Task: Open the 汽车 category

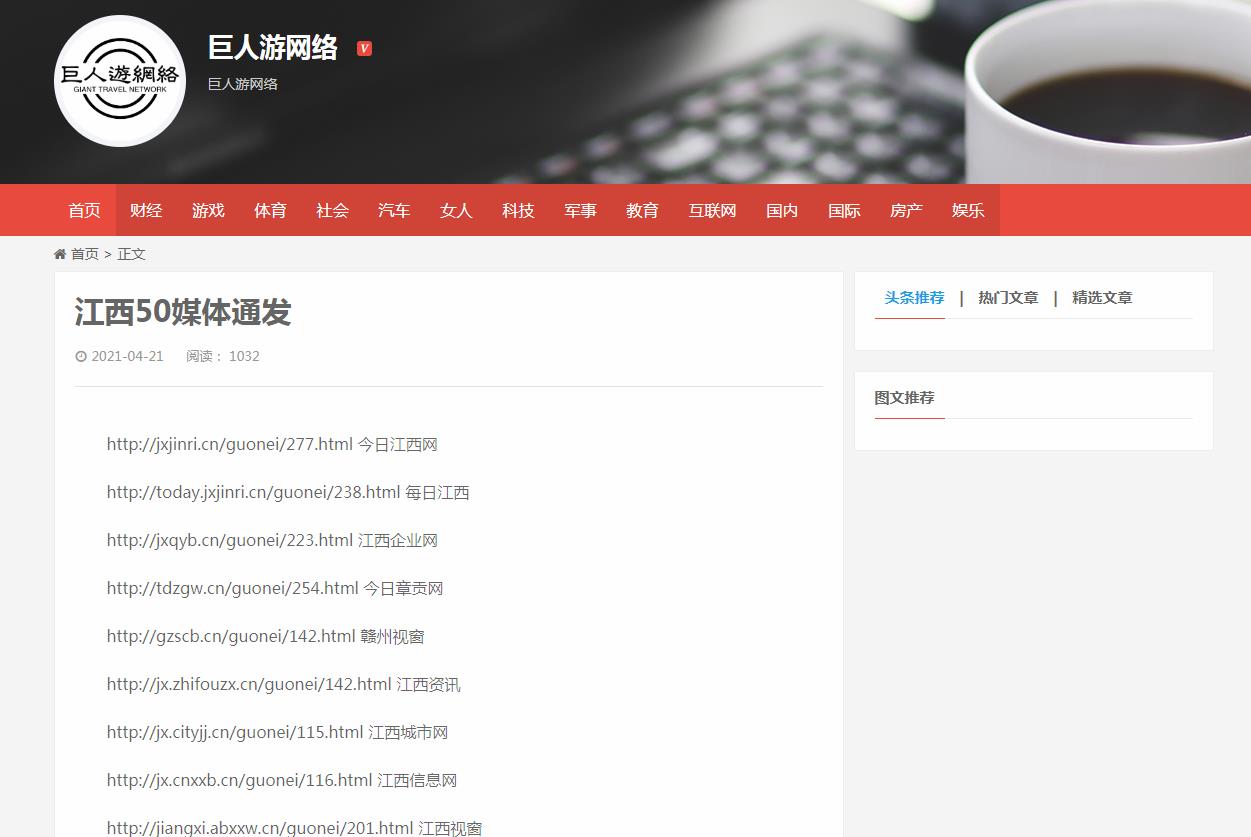Action: click(394, 210)
